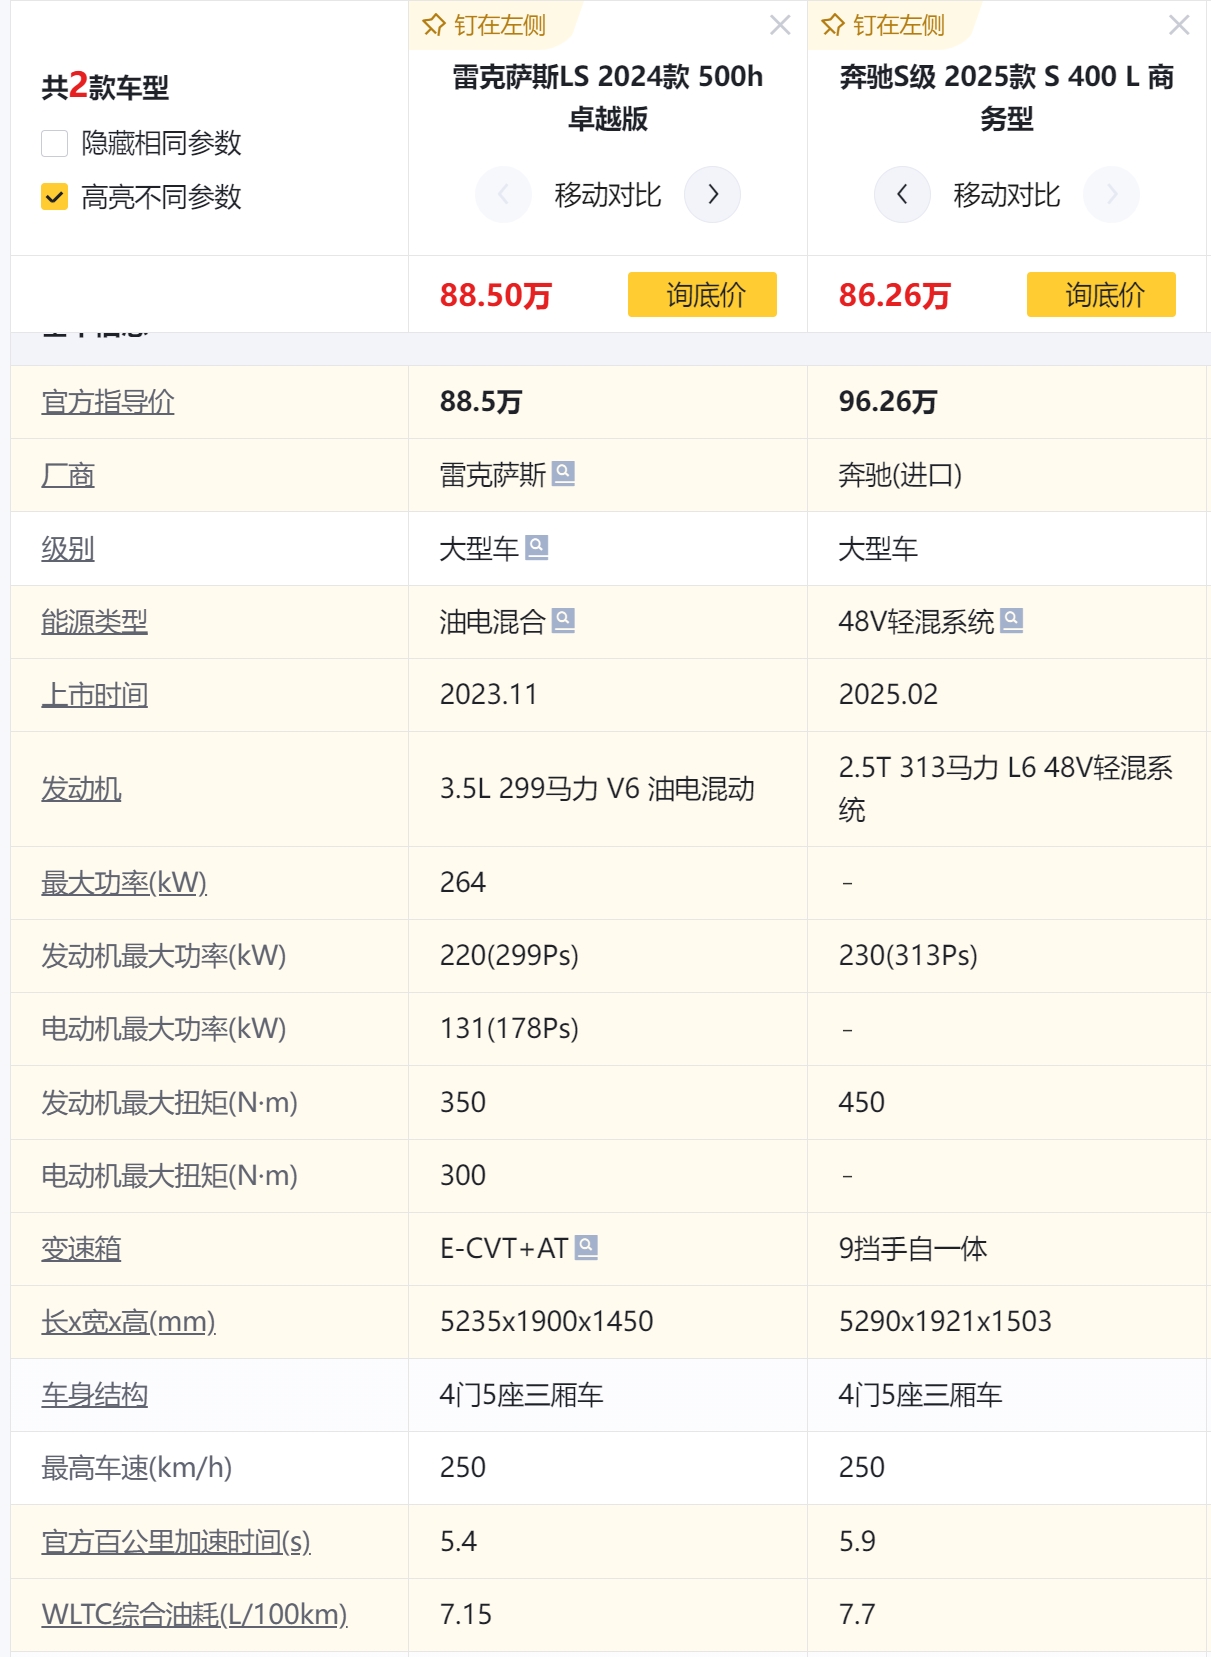
Task: Open the info icon beside 48V轻混系统
Action: click(1012, 620)
